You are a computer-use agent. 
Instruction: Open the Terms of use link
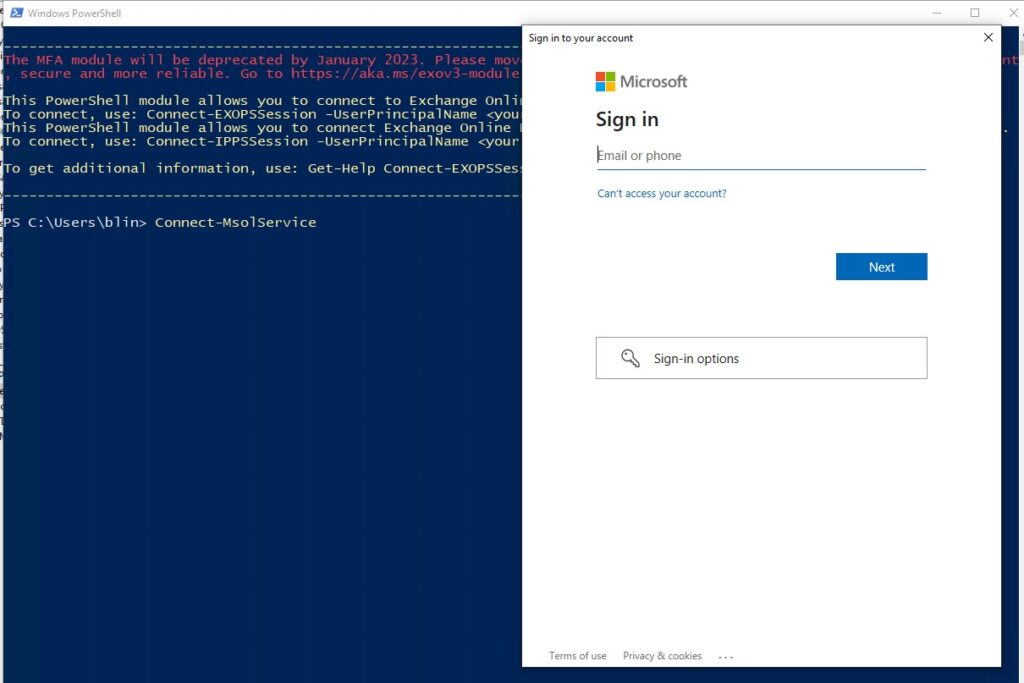coord(577,656)
